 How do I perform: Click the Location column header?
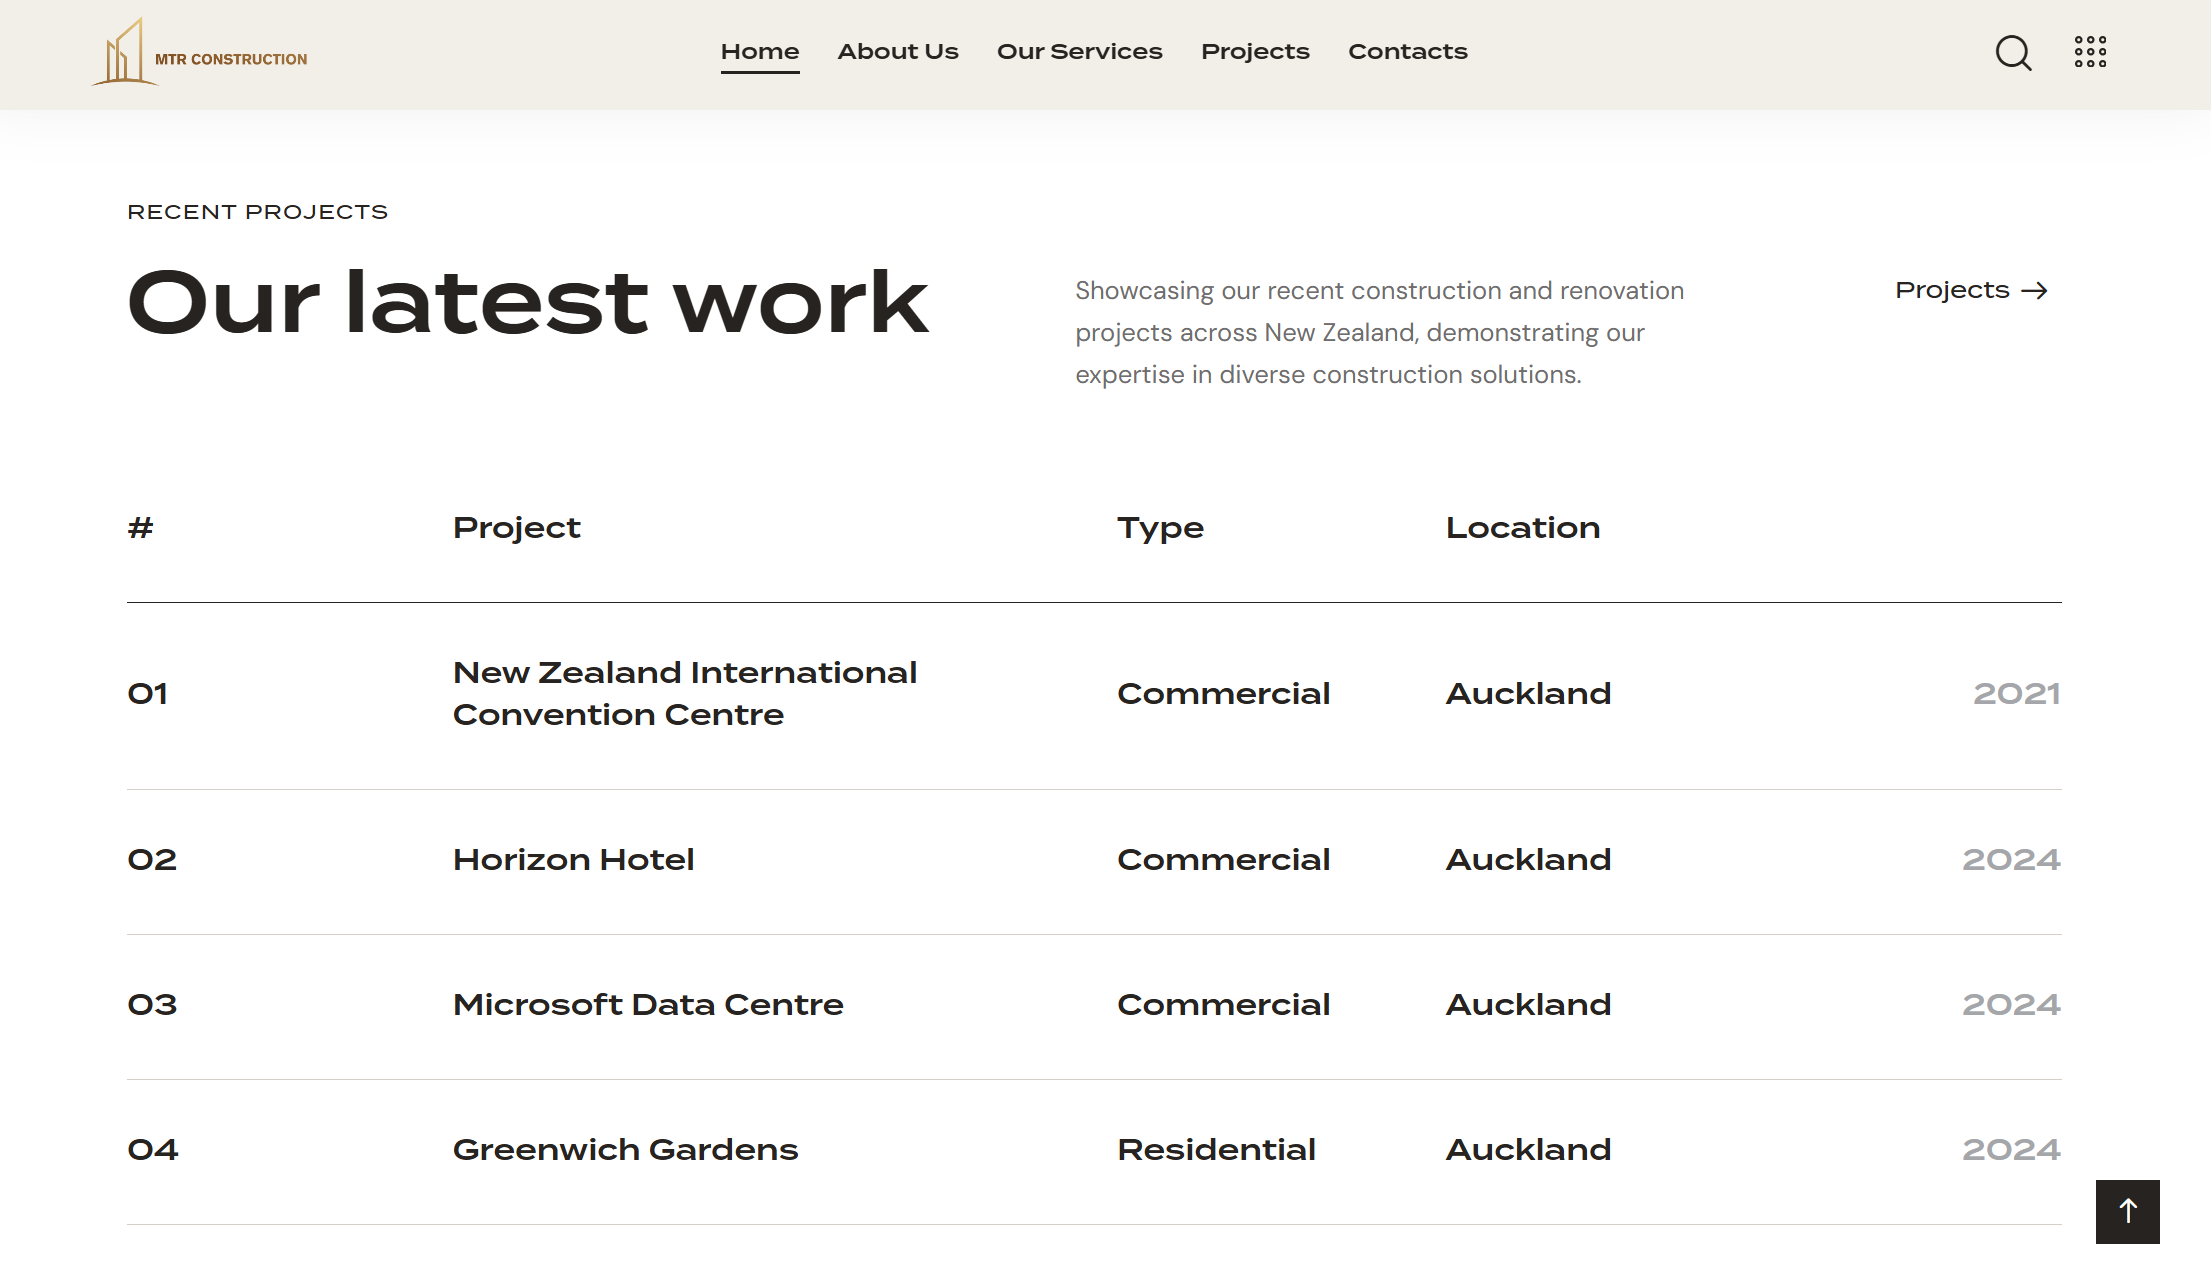[x=1522, y=528]
